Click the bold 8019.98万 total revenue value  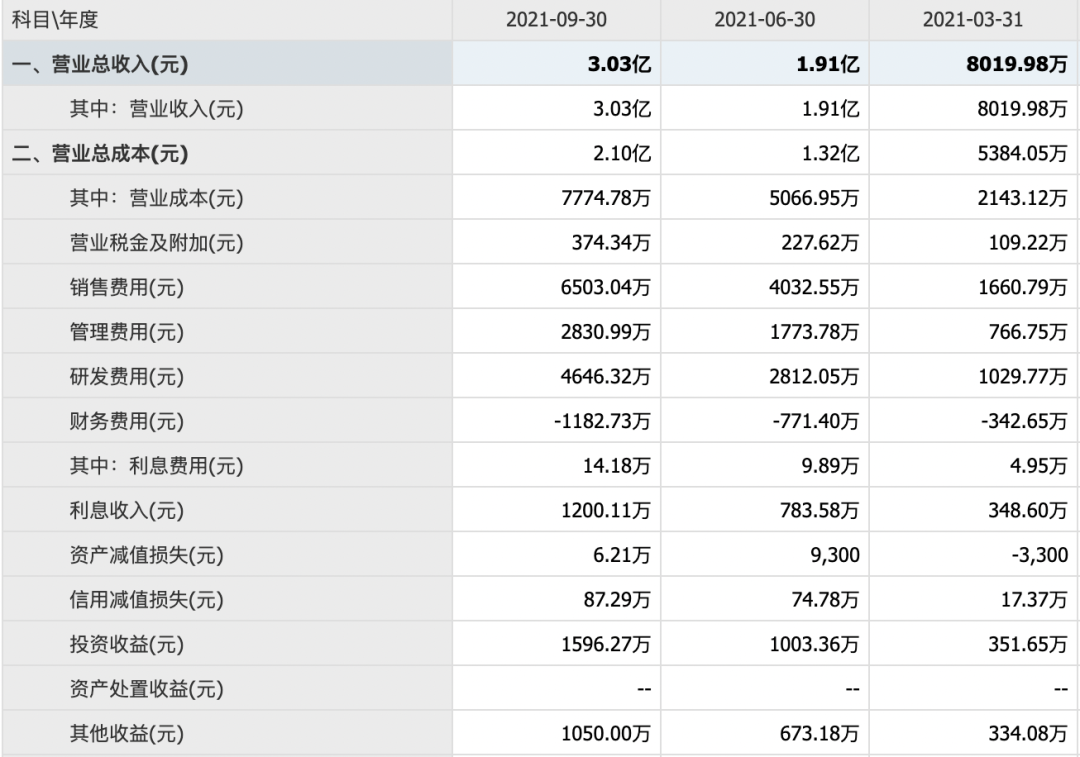[1017, 64]
